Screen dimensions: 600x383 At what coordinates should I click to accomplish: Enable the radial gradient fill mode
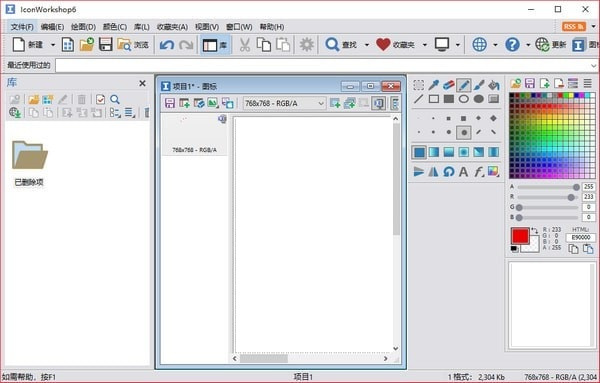(463, 152)
